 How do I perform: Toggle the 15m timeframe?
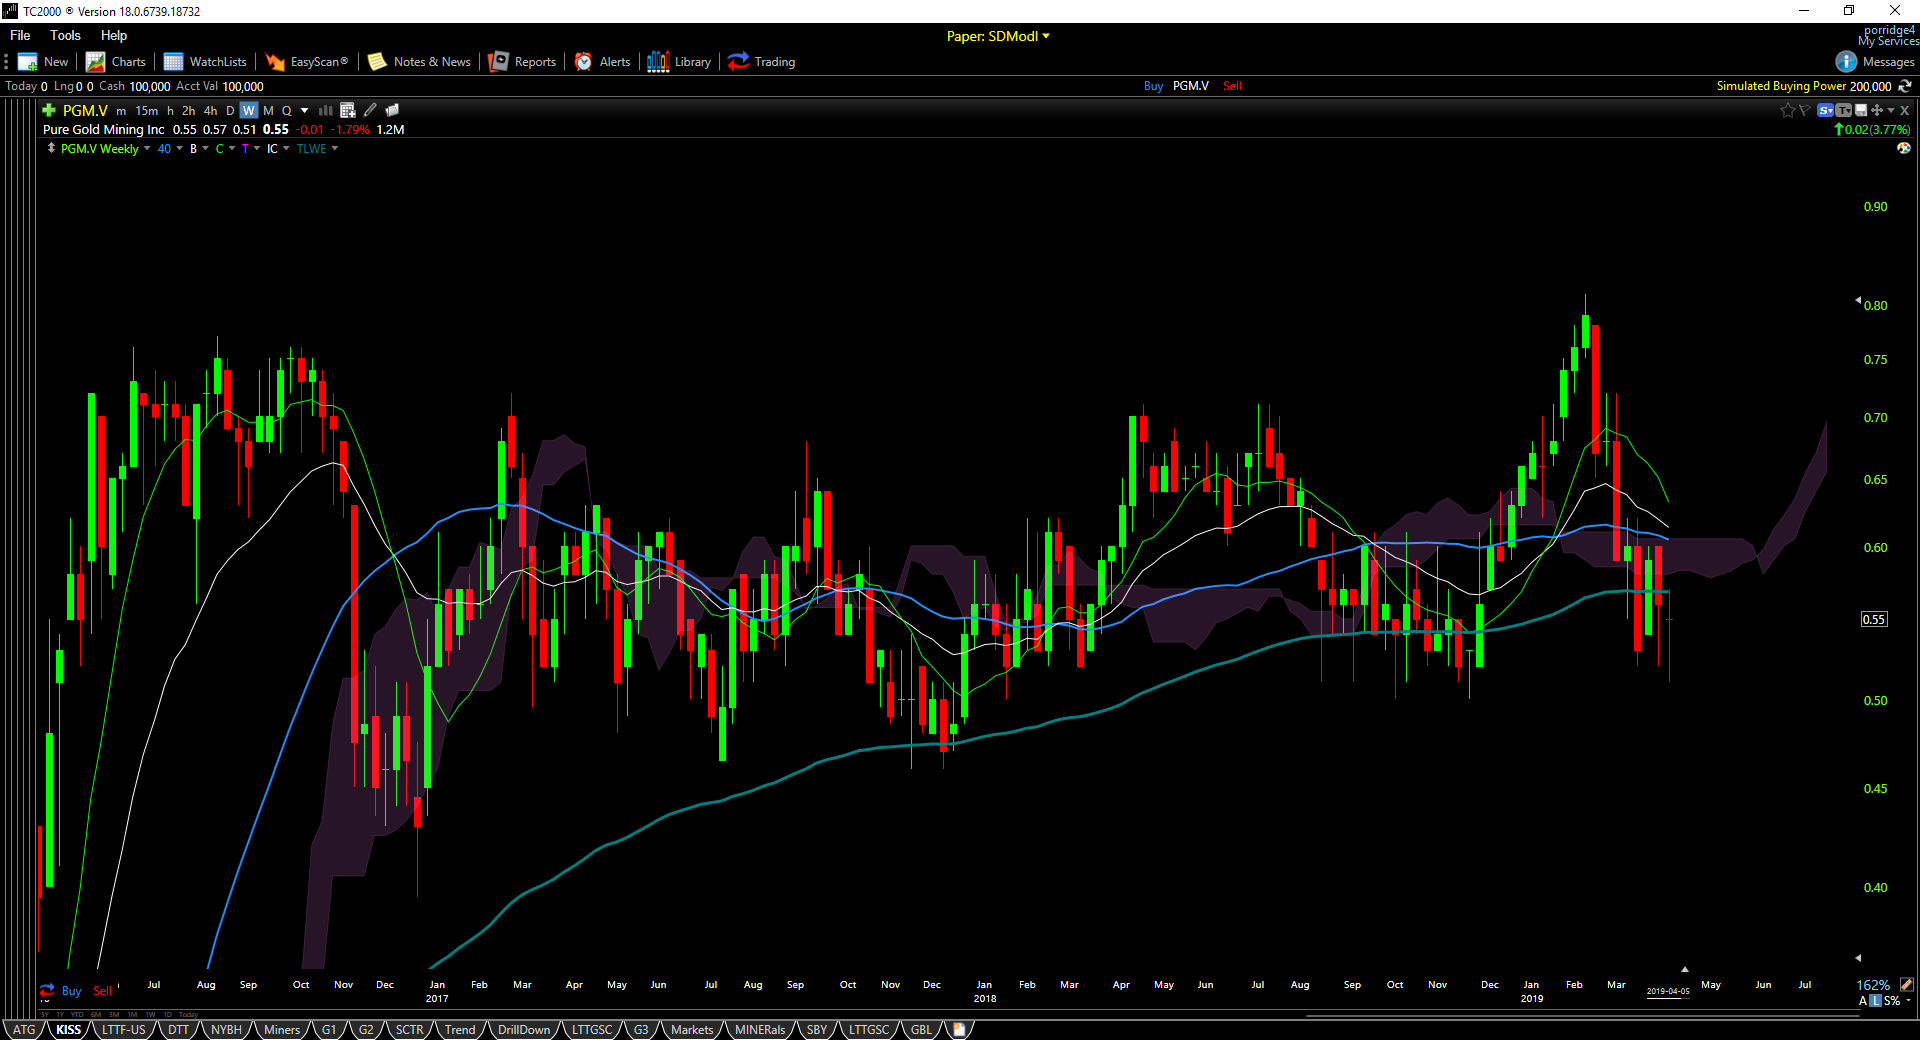[146, 110]
